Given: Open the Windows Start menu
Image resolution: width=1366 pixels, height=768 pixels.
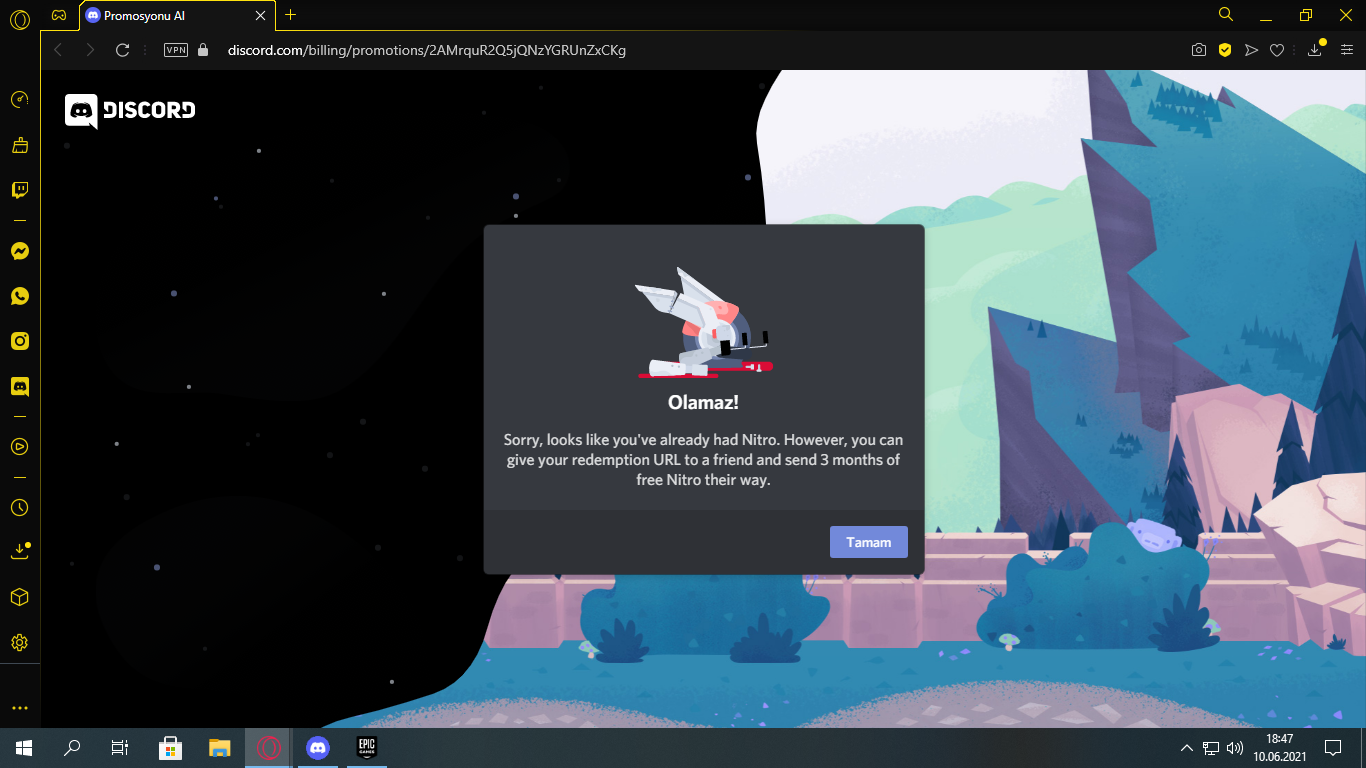Looking at the screenshot, I should 23,747.
